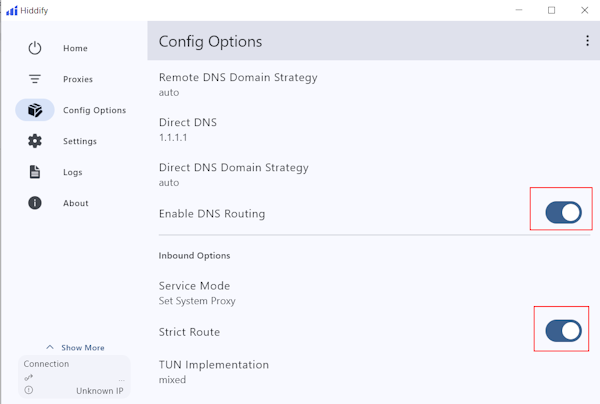600x404 pixels.
Task: Open the TUN Implementation selector
Action: coord(214,371)
